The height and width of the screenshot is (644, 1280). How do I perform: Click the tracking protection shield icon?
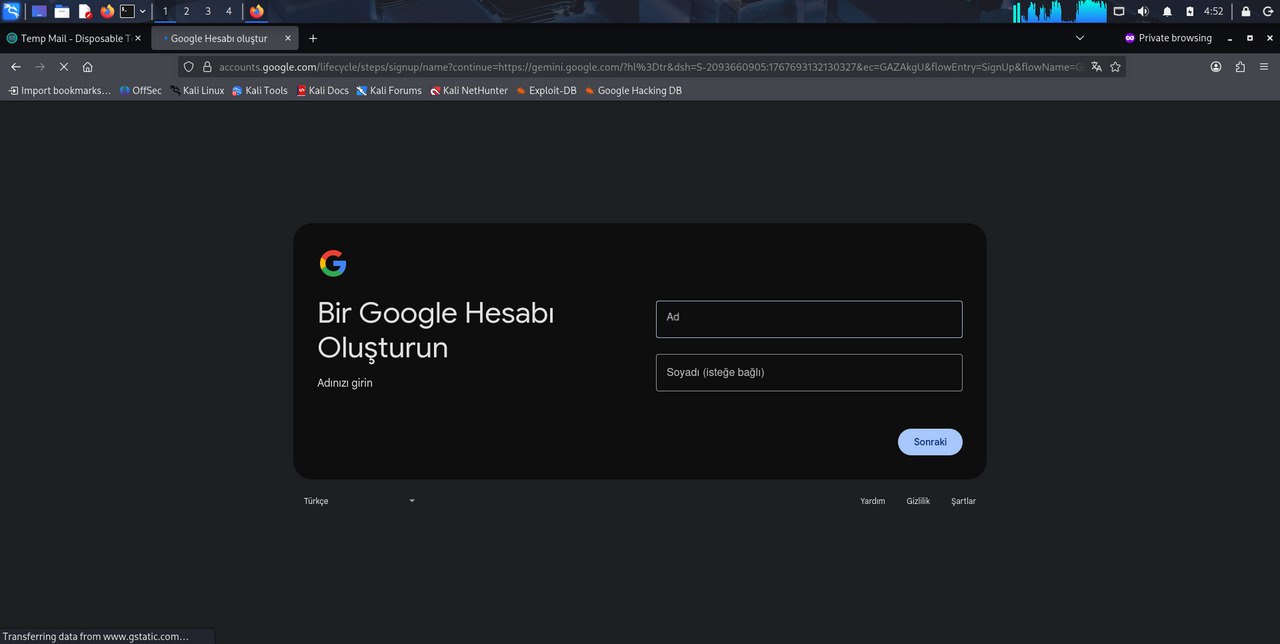[188, 67]
